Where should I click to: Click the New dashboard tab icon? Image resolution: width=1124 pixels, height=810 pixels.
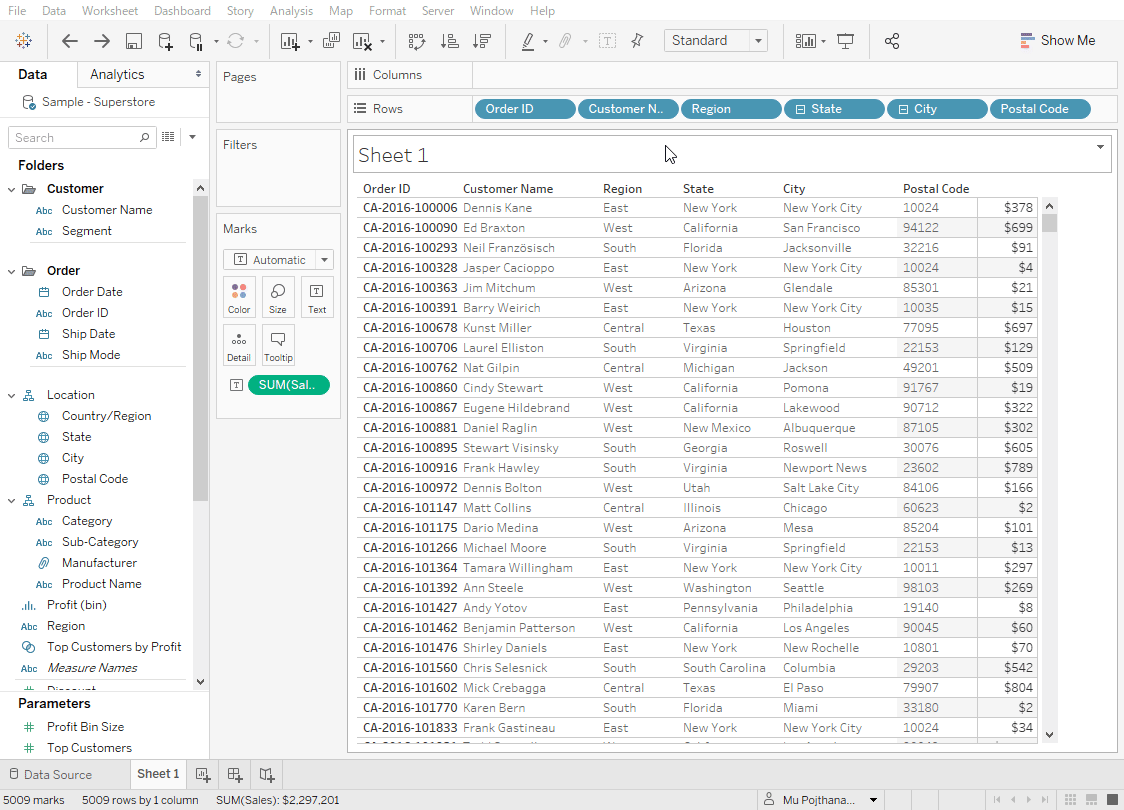(x=235, y=774)
